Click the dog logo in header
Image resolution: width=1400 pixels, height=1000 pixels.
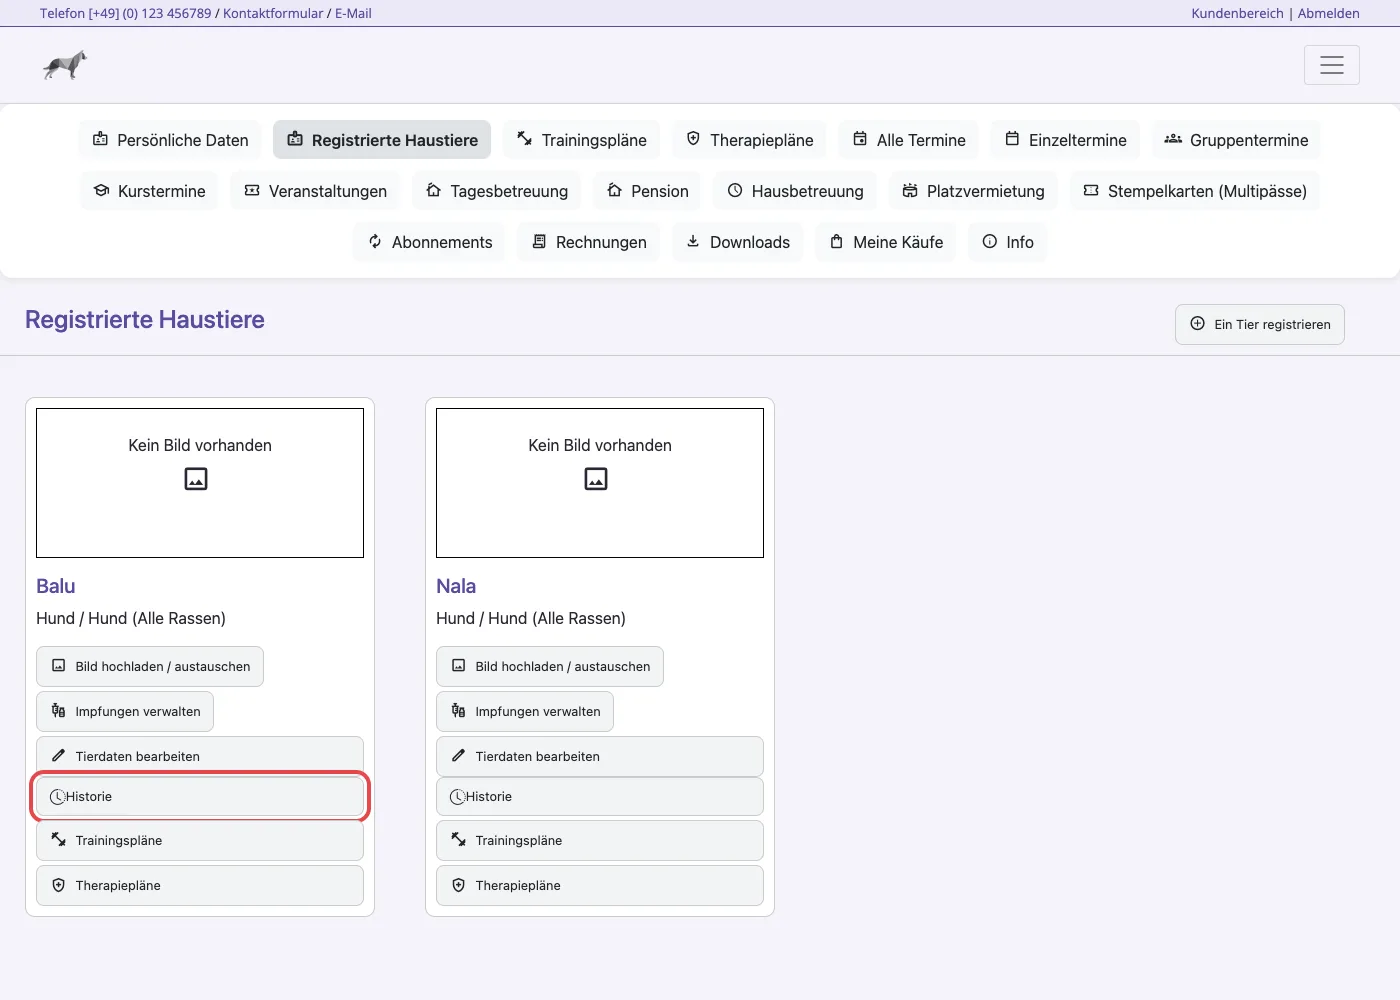click(x=65, y=65)
